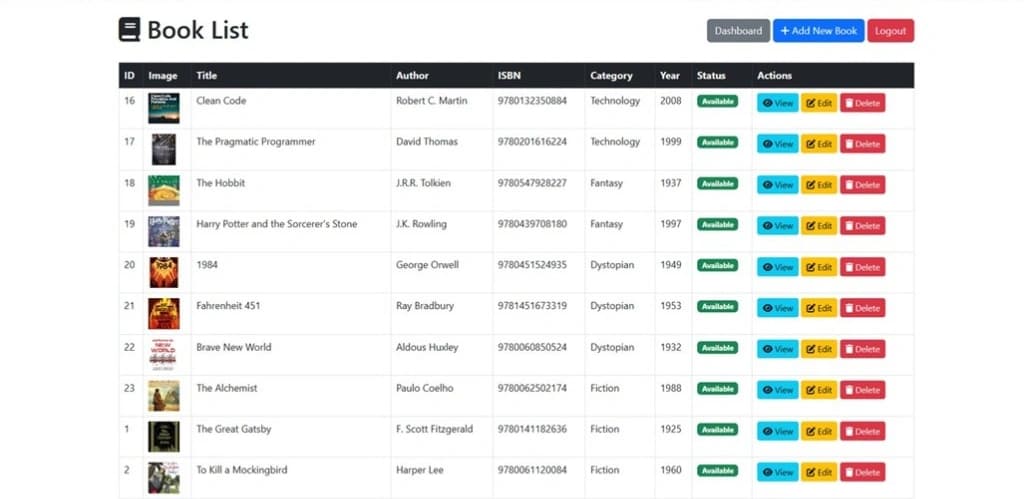Image resolution: width=1024 pixels, height=499 pixels.
Task: Click the Fahrenheit 451 cover image
Action: [163, 314]
